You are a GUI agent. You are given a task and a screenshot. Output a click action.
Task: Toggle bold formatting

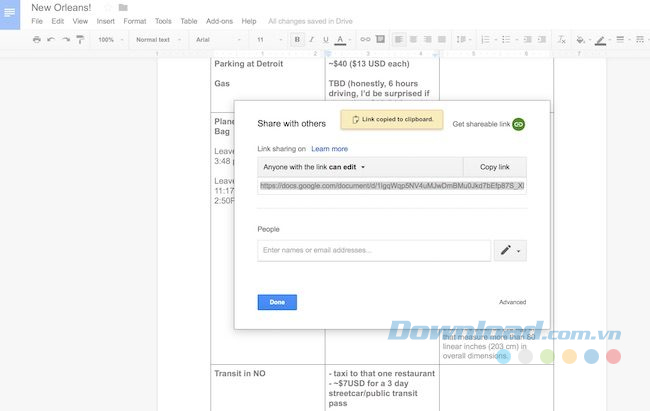(x=297, y=39)
